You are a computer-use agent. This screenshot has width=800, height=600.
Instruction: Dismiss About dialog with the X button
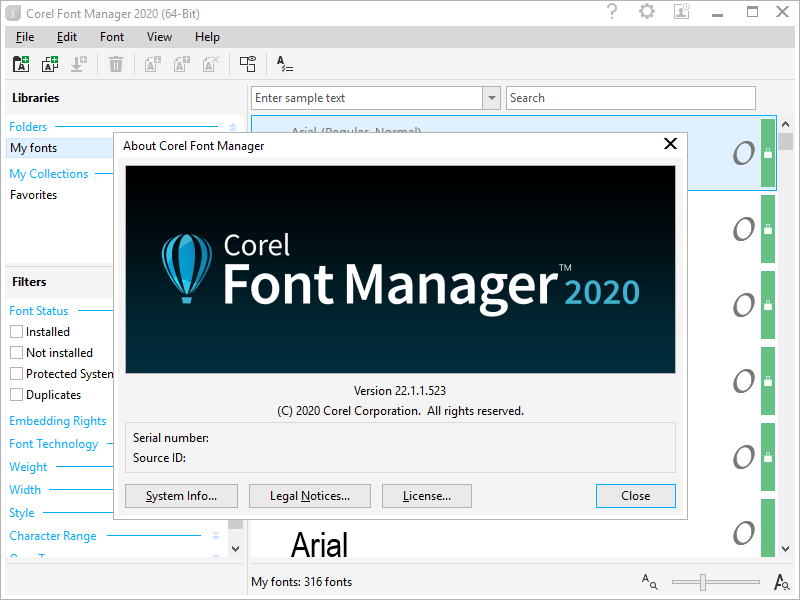[670, 144]
